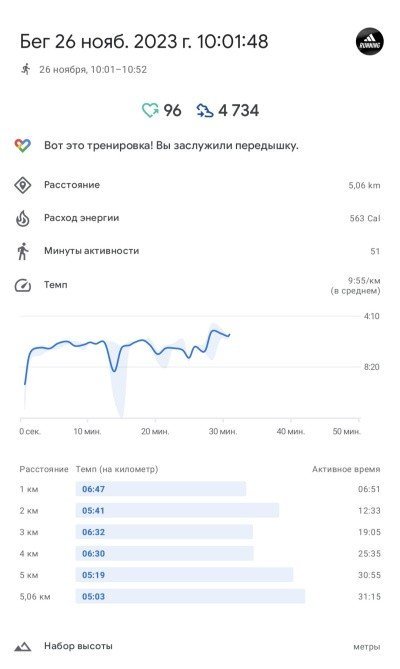This screenshot has width=400, height=669.
Task: Tap the 5 км pace bar 05:19
Action: click(x=185, y=575)
